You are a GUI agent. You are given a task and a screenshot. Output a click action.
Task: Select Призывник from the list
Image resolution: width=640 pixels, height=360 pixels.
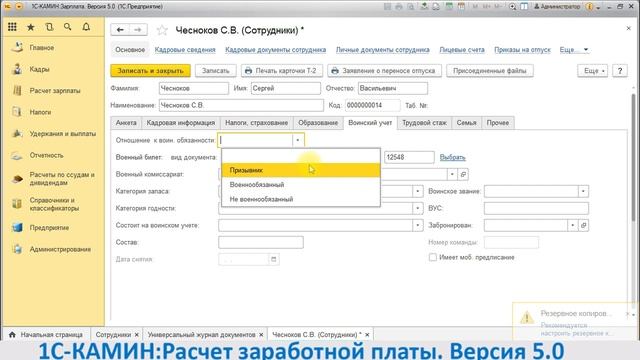pos(301,170)
